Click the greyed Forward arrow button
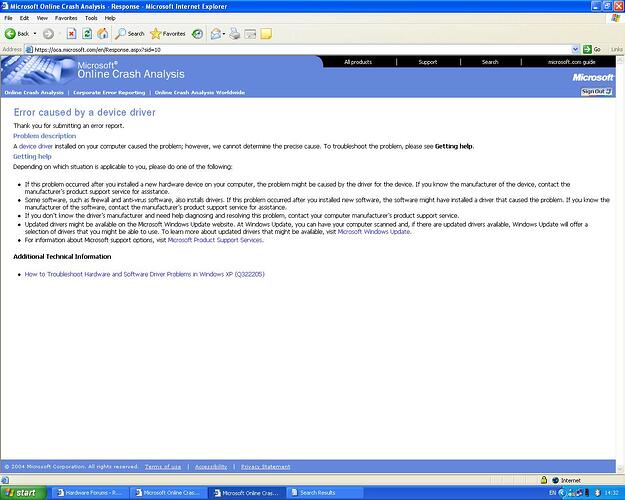Viewport: 625px width, 500px height. [x=48, y=34]
